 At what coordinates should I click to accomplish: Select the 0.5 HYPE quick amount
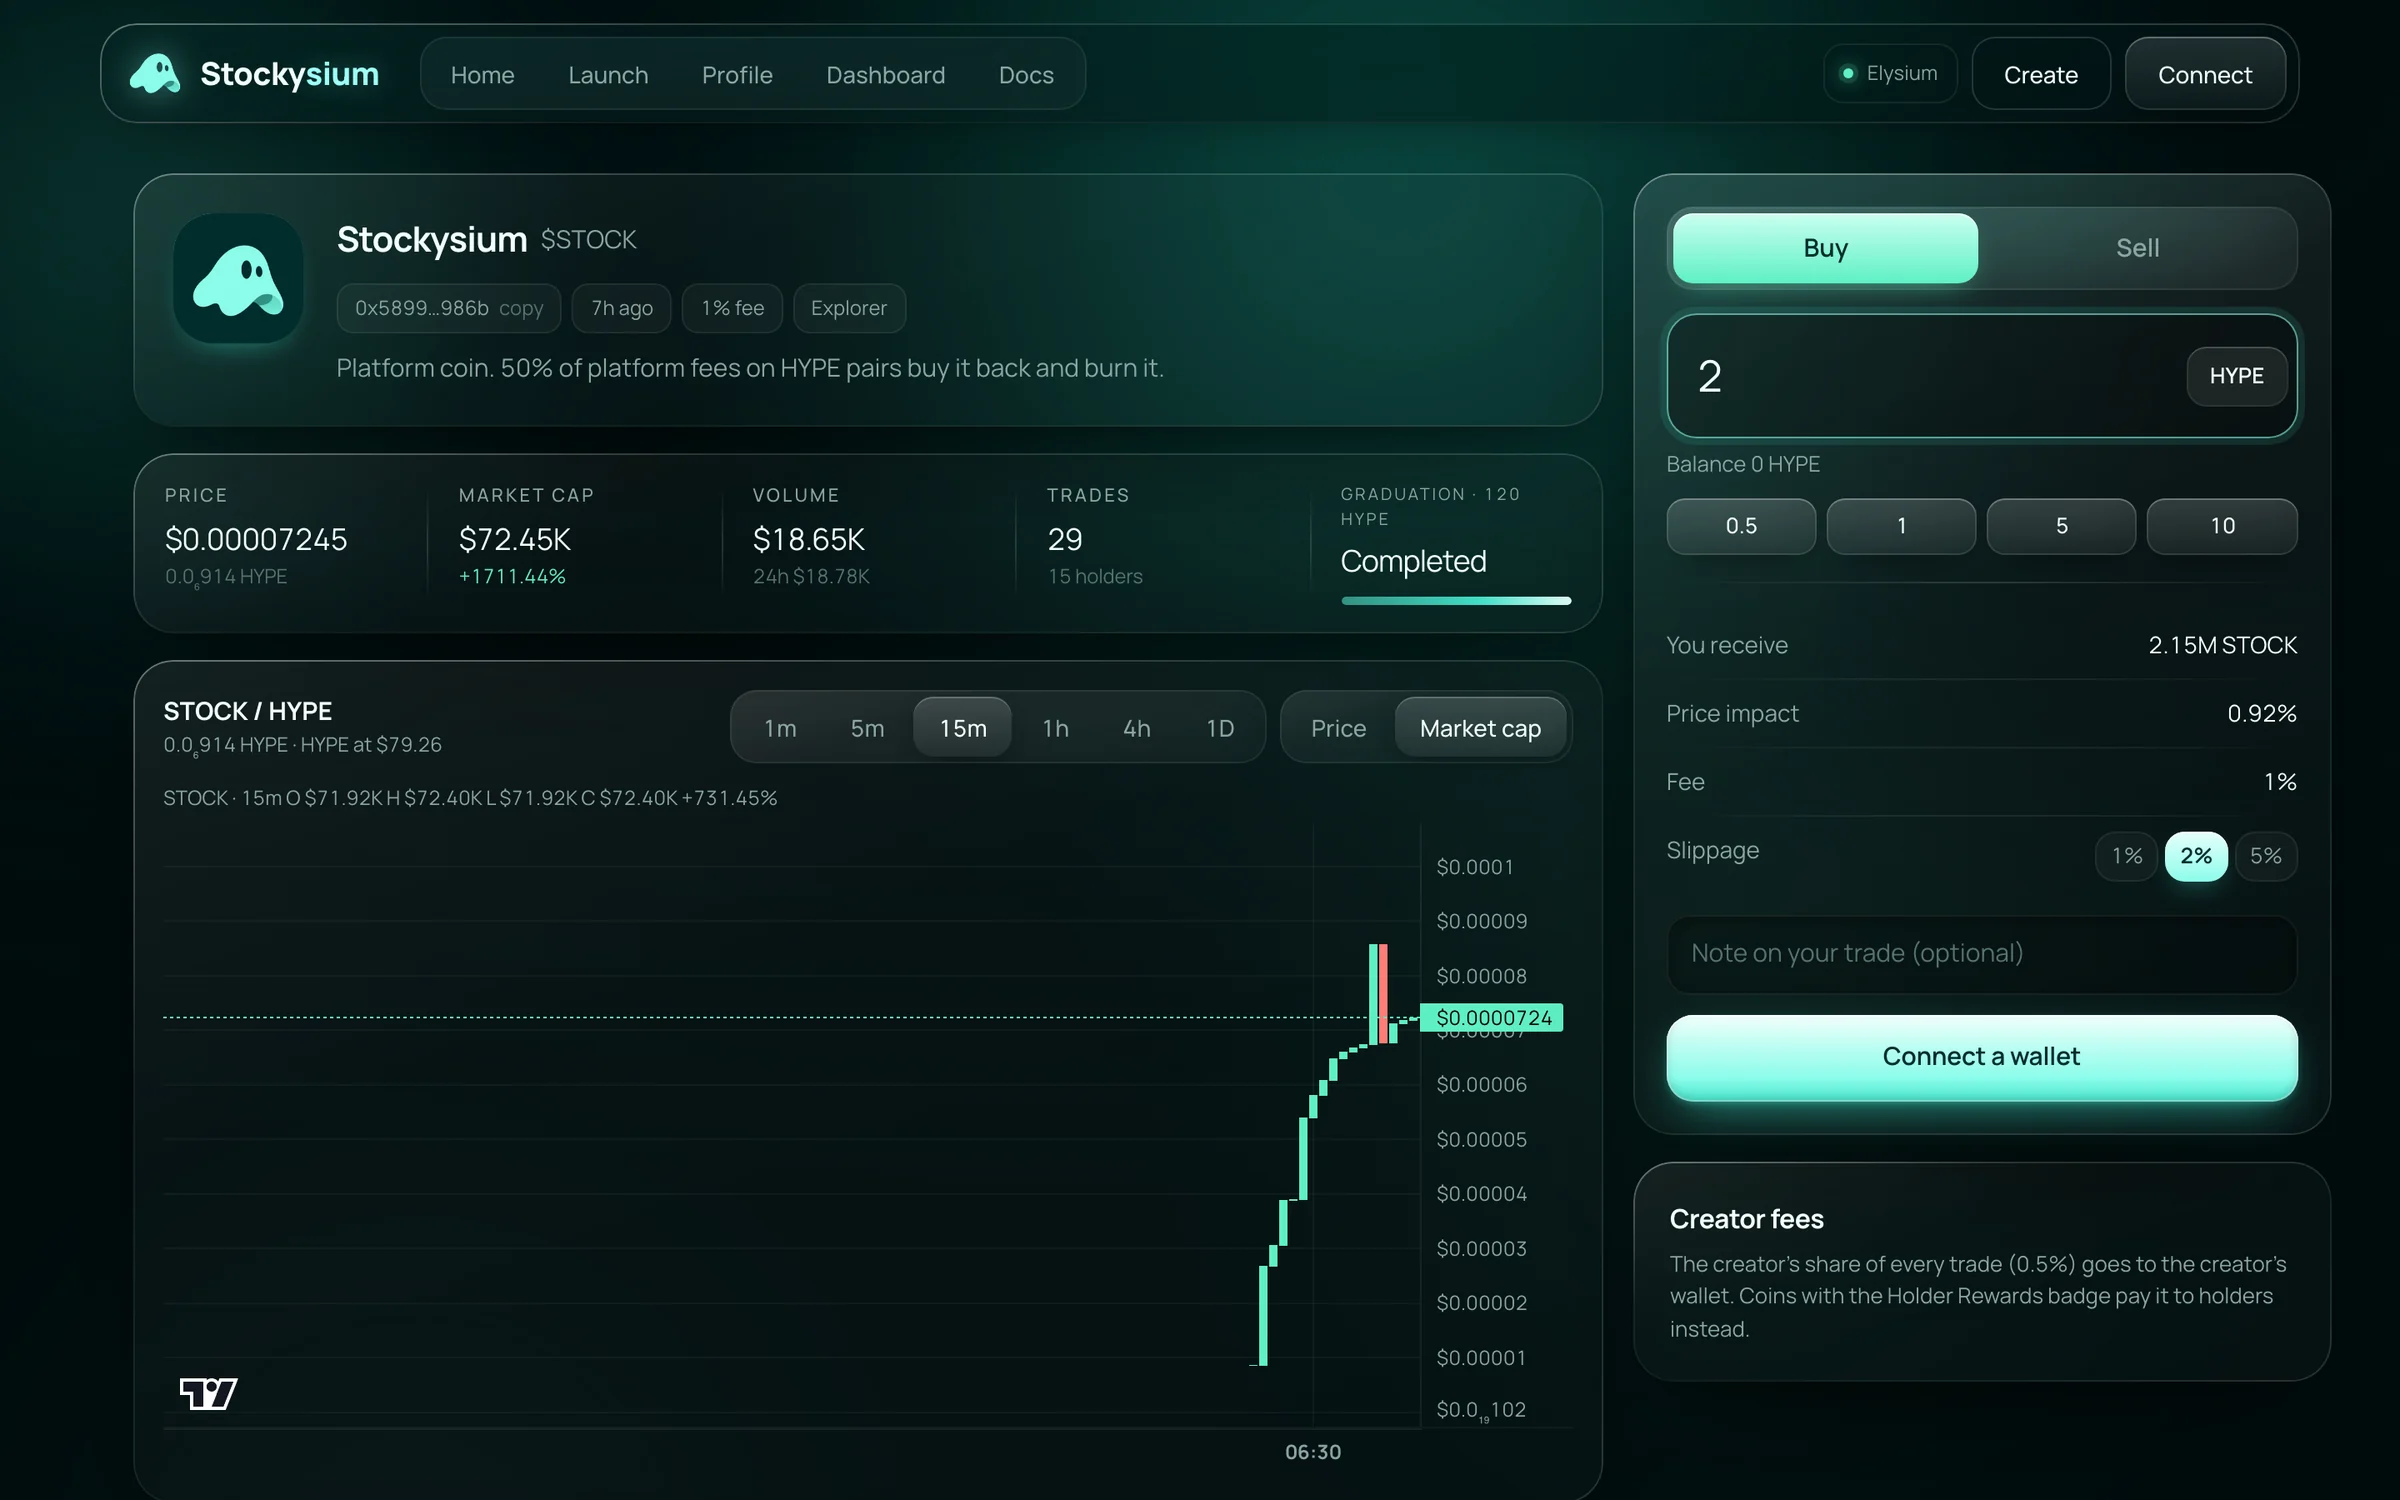click(x=1741, y=526)
